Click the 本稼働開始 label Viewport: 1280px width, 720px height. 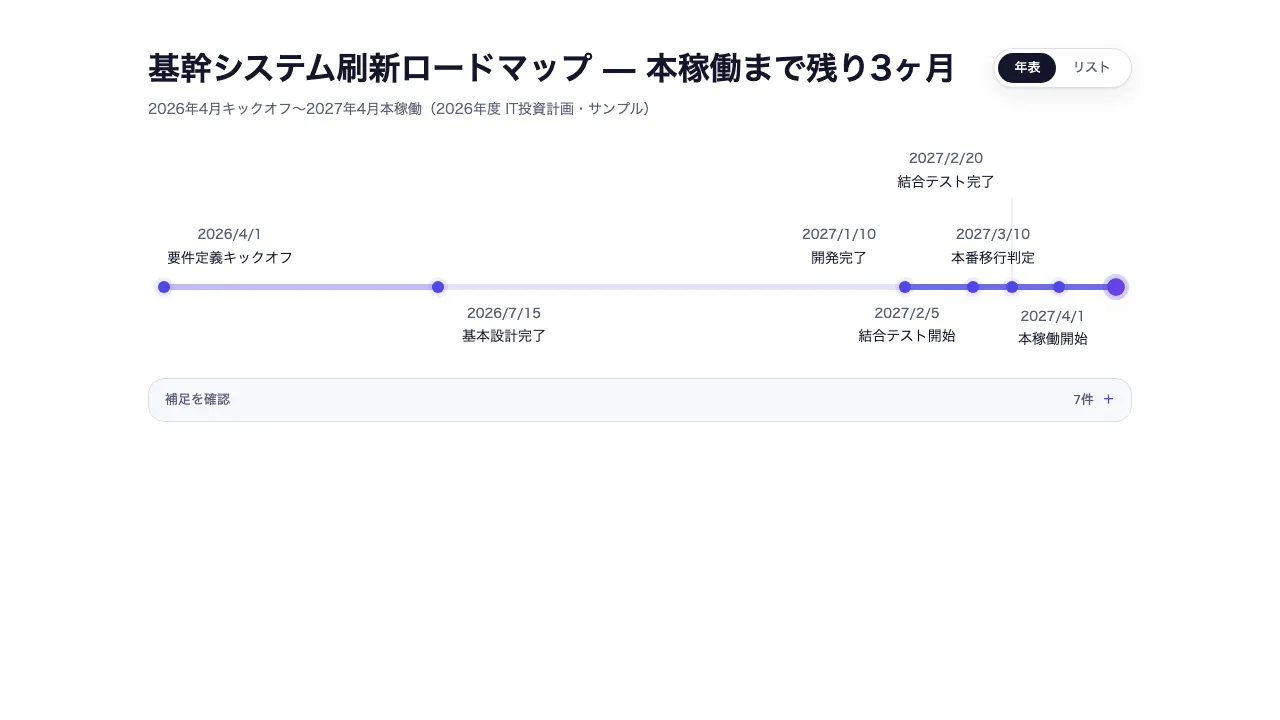1053,339
